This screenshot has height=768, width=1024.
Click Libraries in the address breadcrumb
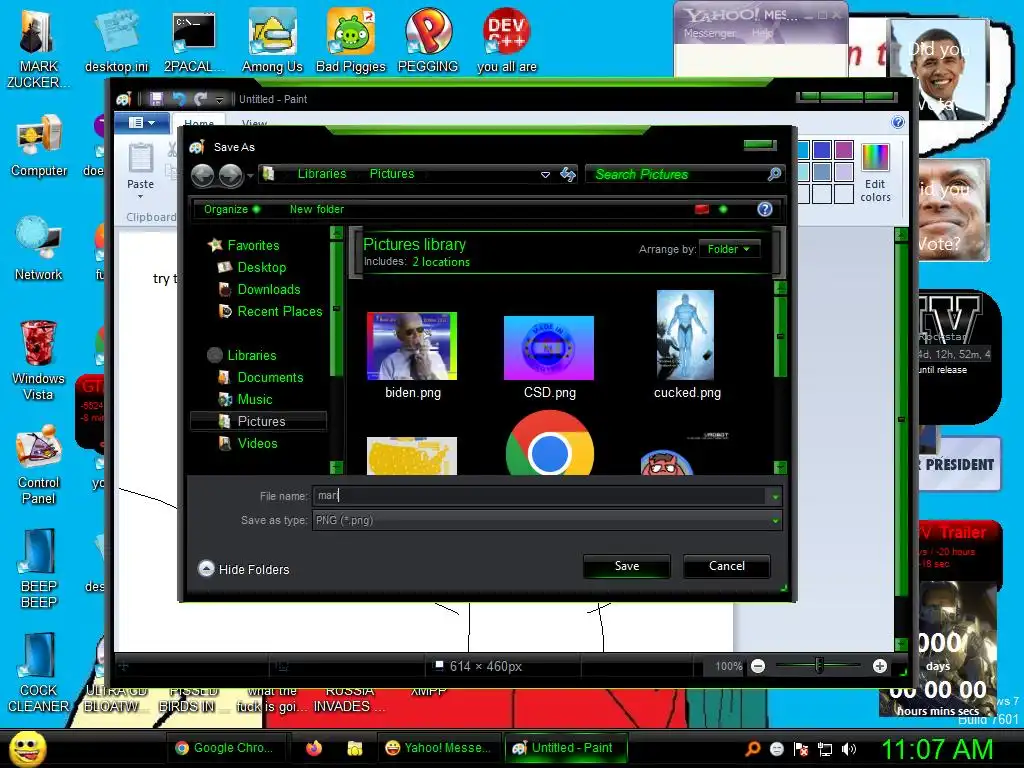click(x=322, y=174)
